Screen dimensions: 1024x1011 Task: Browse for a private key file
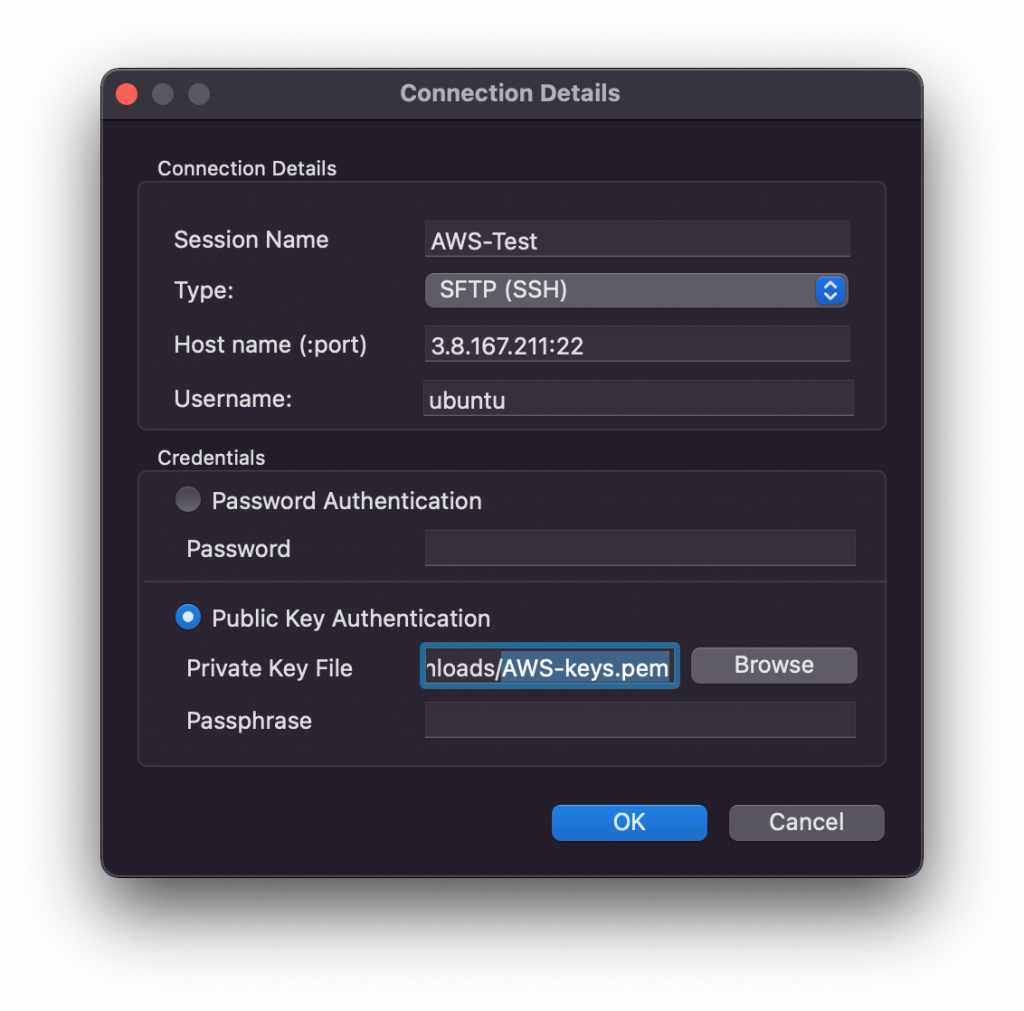coord(774,666)
